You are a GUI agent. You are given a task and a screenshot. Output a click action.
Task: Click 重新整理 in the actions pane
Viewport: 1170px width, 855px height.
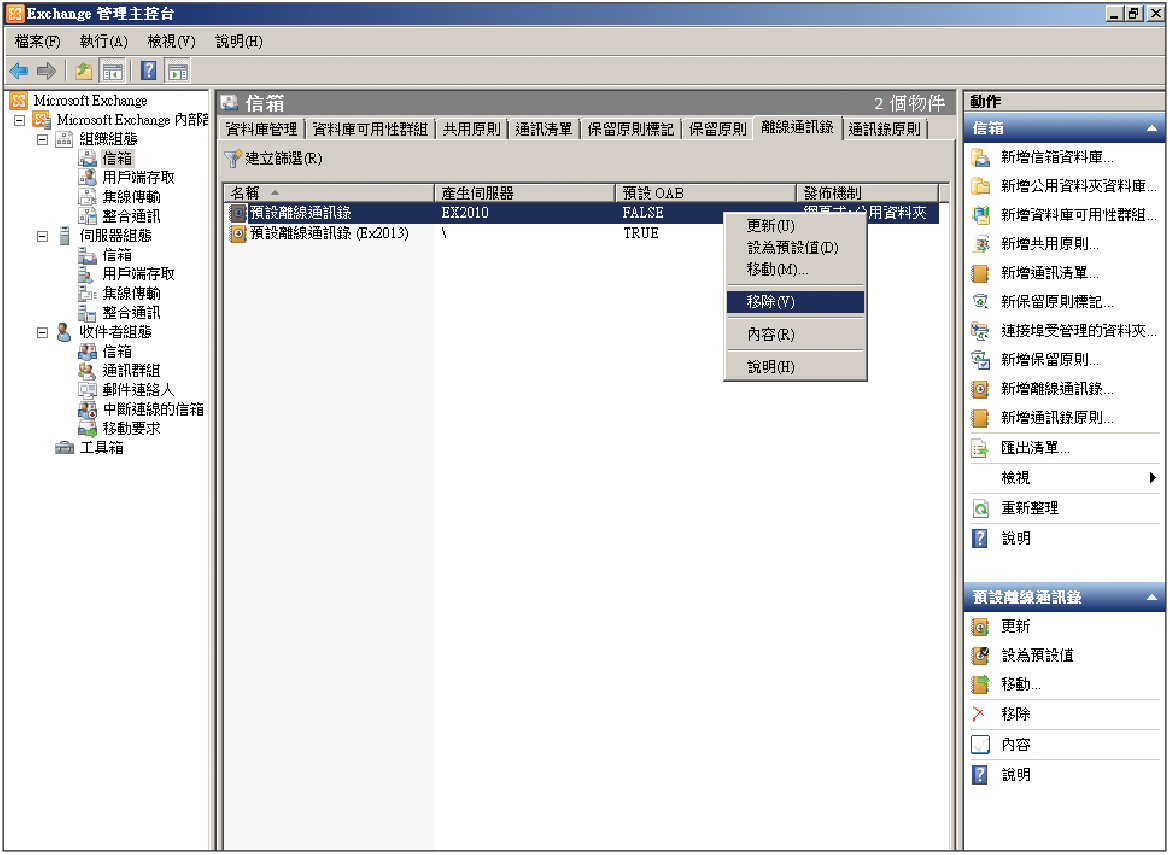1030,508
